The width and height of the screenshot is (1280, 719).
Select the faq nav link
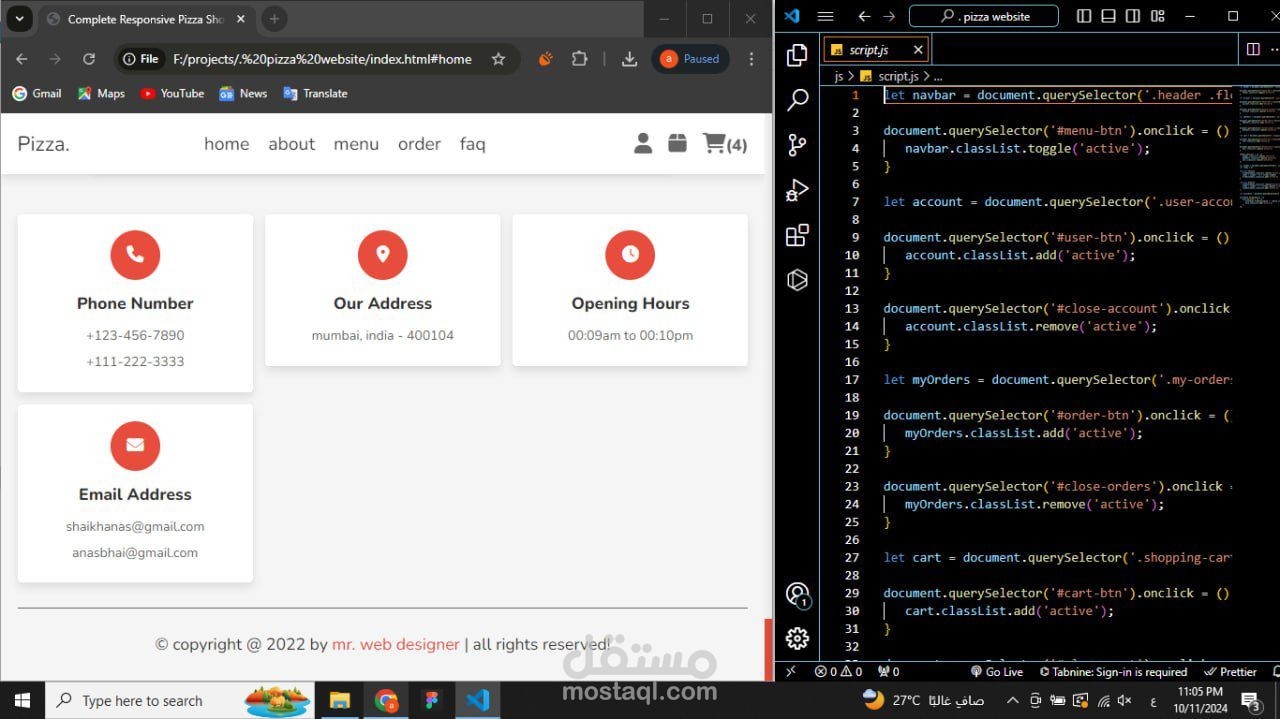472,144
